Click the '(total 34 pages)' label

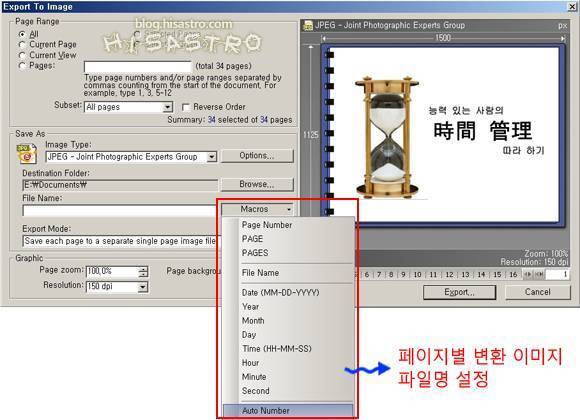pos(224,66)
